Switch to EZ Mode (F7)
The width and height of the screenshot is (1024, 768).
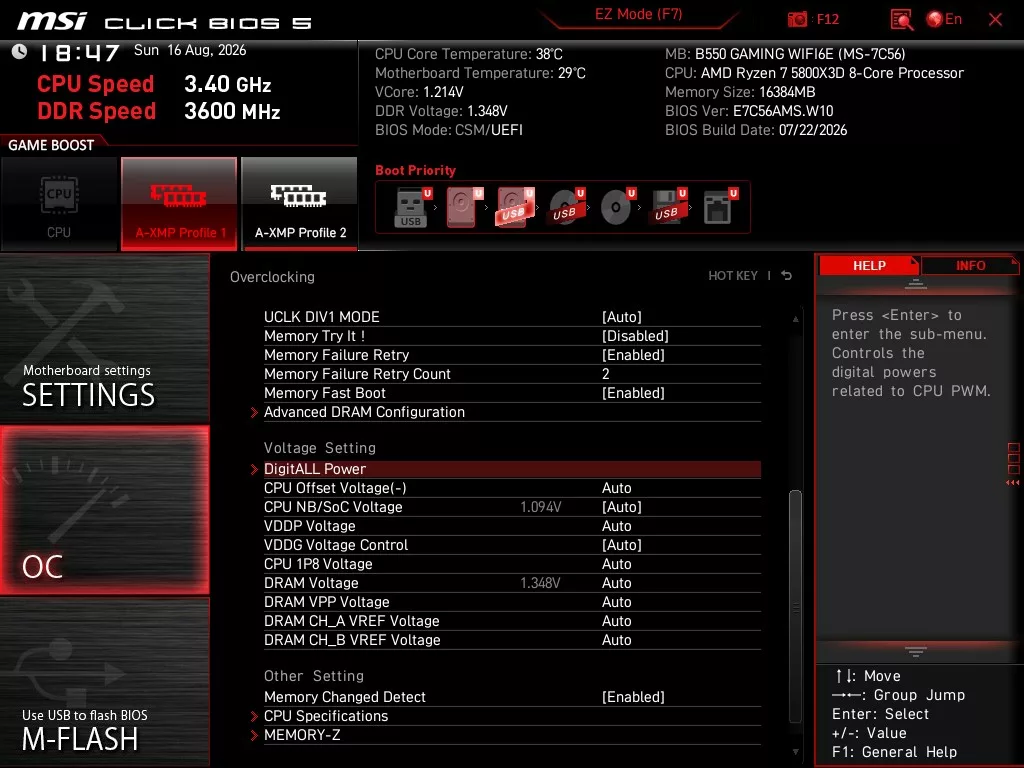(638, 15)
